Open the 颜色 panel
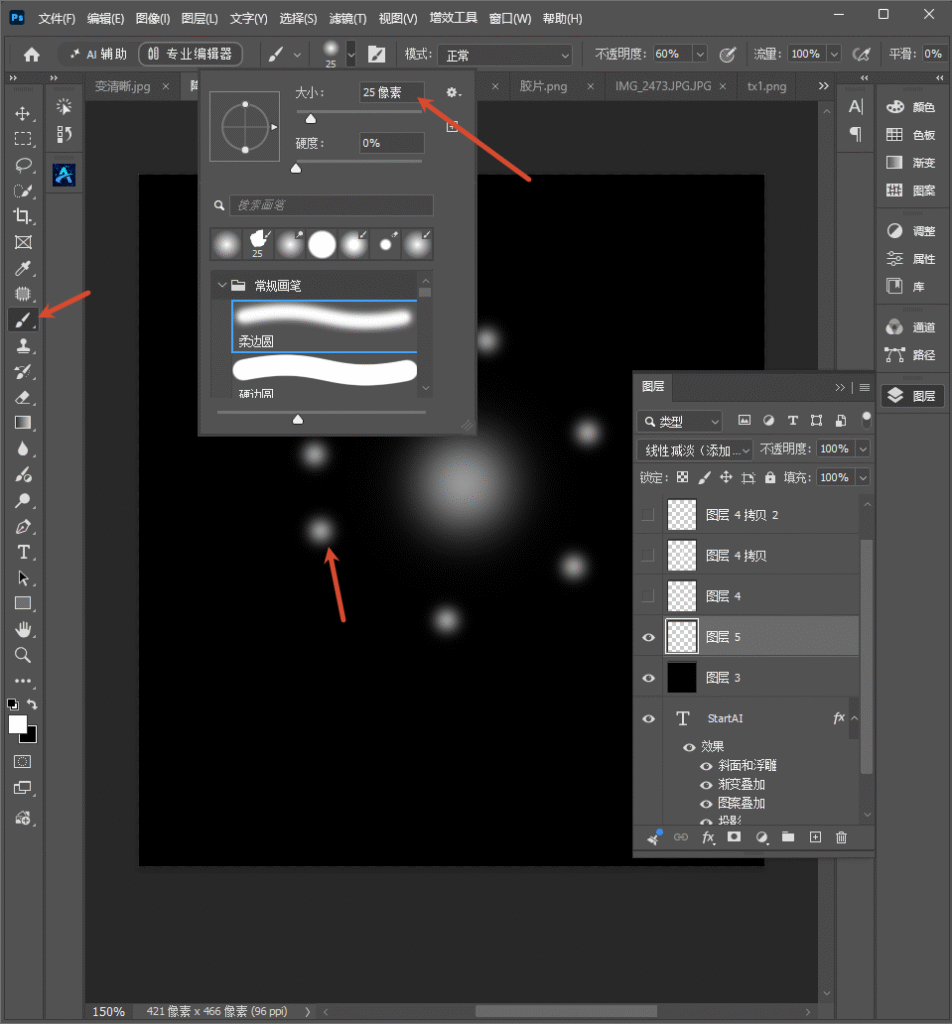The width and height of the screenshot is (952, 1024). [912, 107]
